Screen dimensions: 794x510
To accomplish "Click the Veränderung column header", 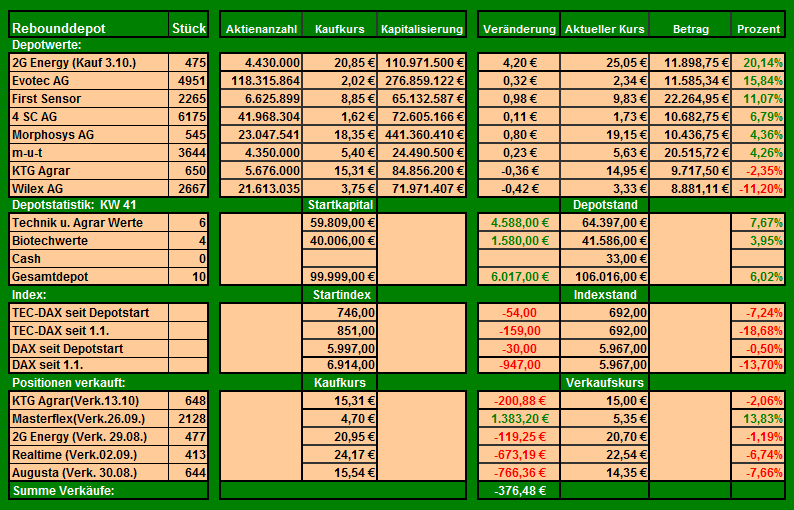I will click(519, 24).
